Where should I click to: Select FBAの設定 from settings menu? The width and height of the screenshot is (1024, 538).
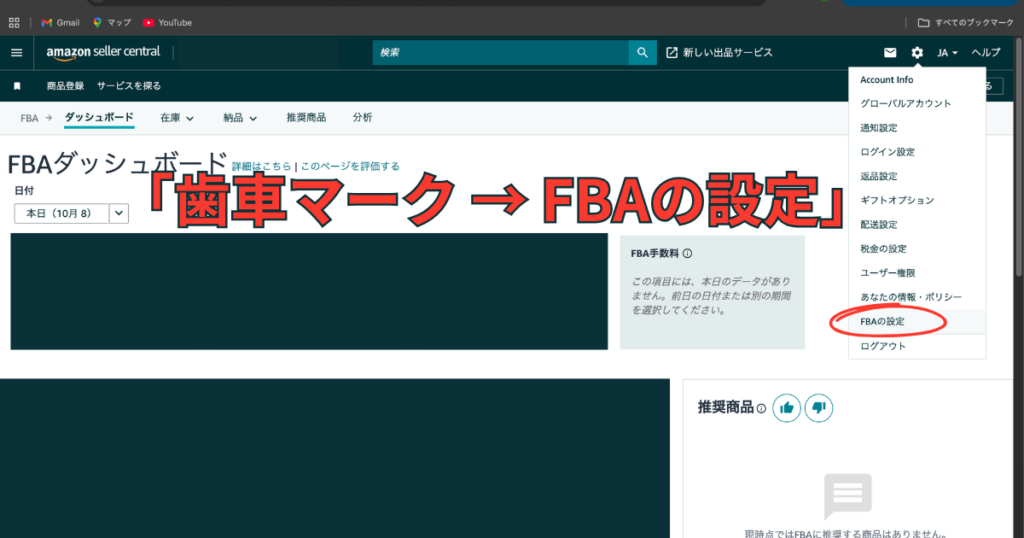coord(882,322)
